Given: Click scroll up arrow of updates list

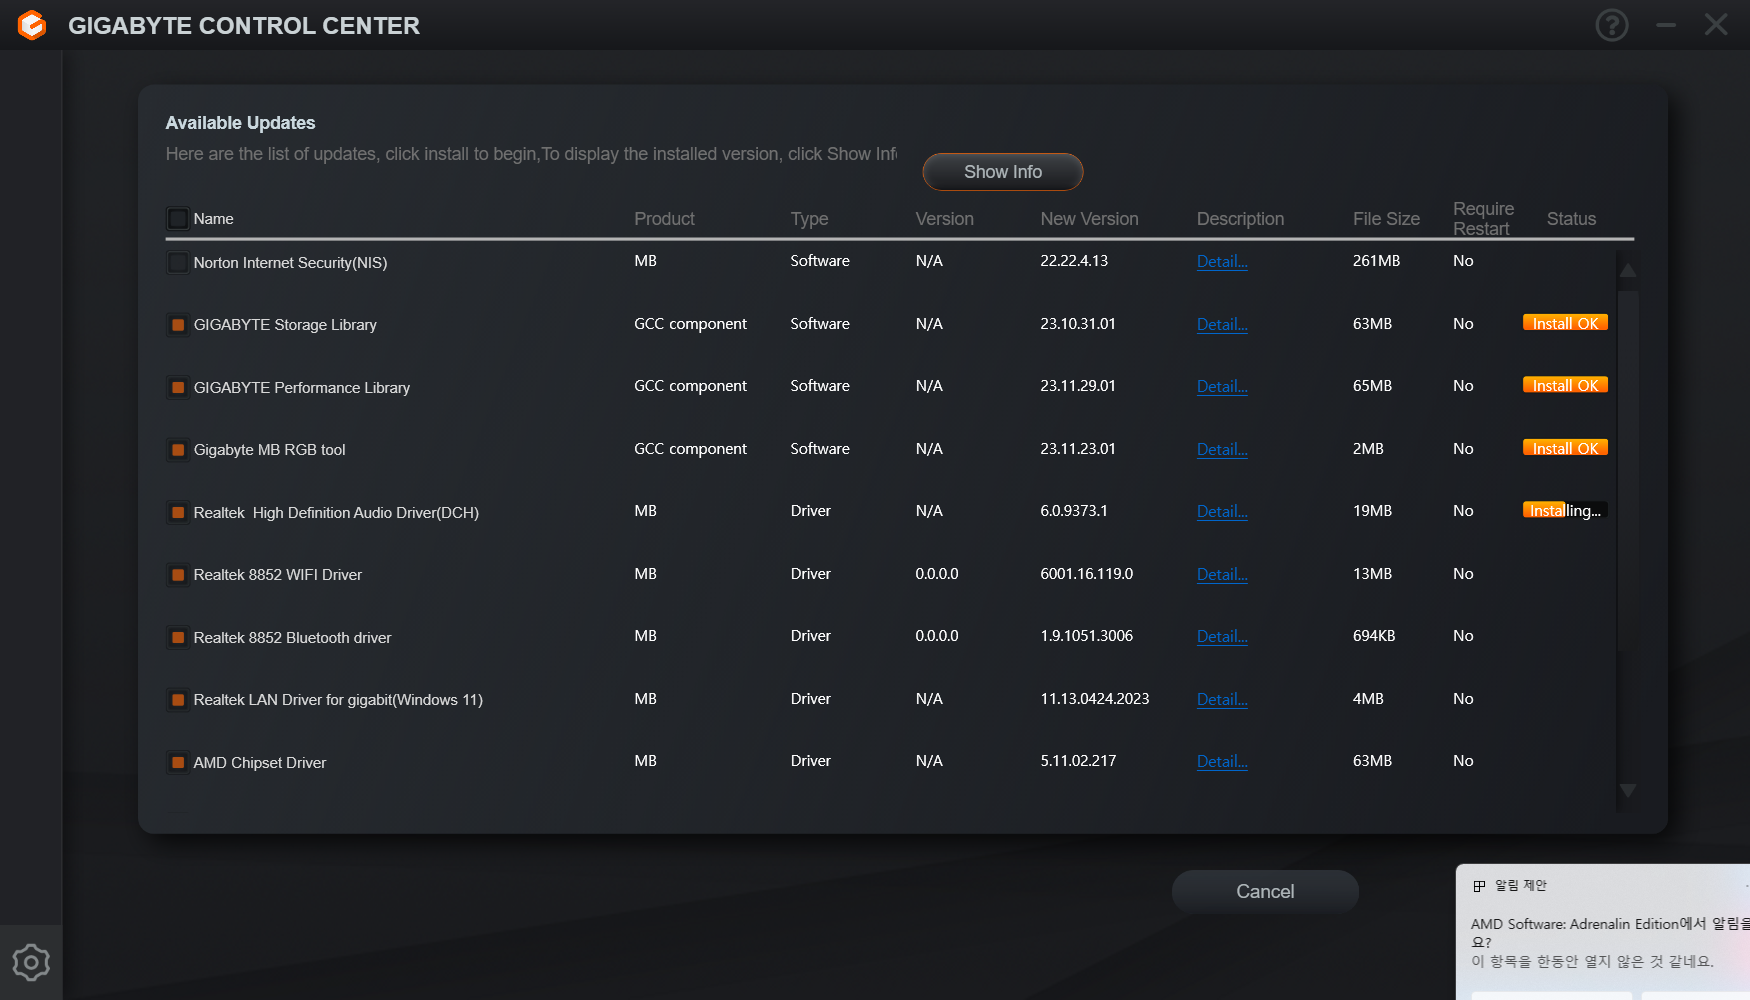Looking at the screenshot, I should coord(1628,270).
